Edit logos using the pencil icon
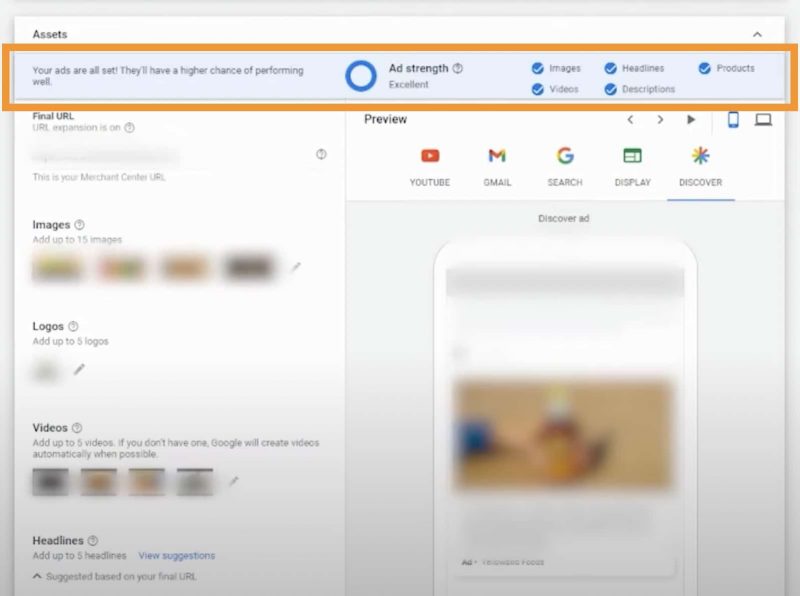The height and width of the screenshot is (596, 800). 80,369
